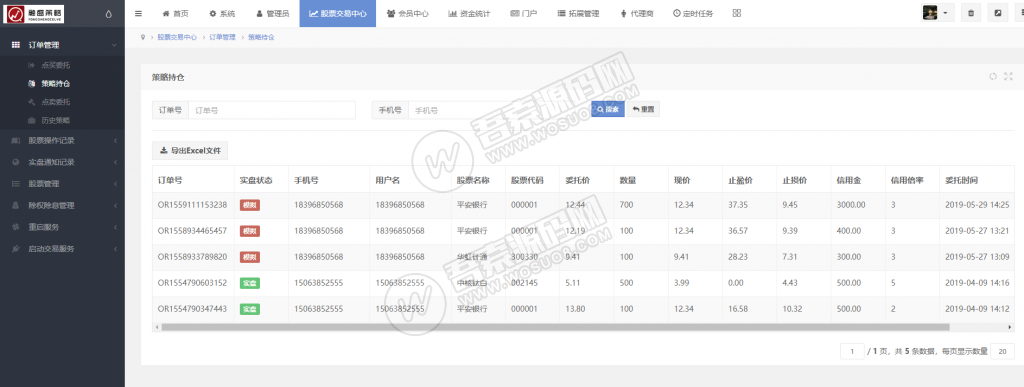Click the trash icon in top bar

(971, 13)
